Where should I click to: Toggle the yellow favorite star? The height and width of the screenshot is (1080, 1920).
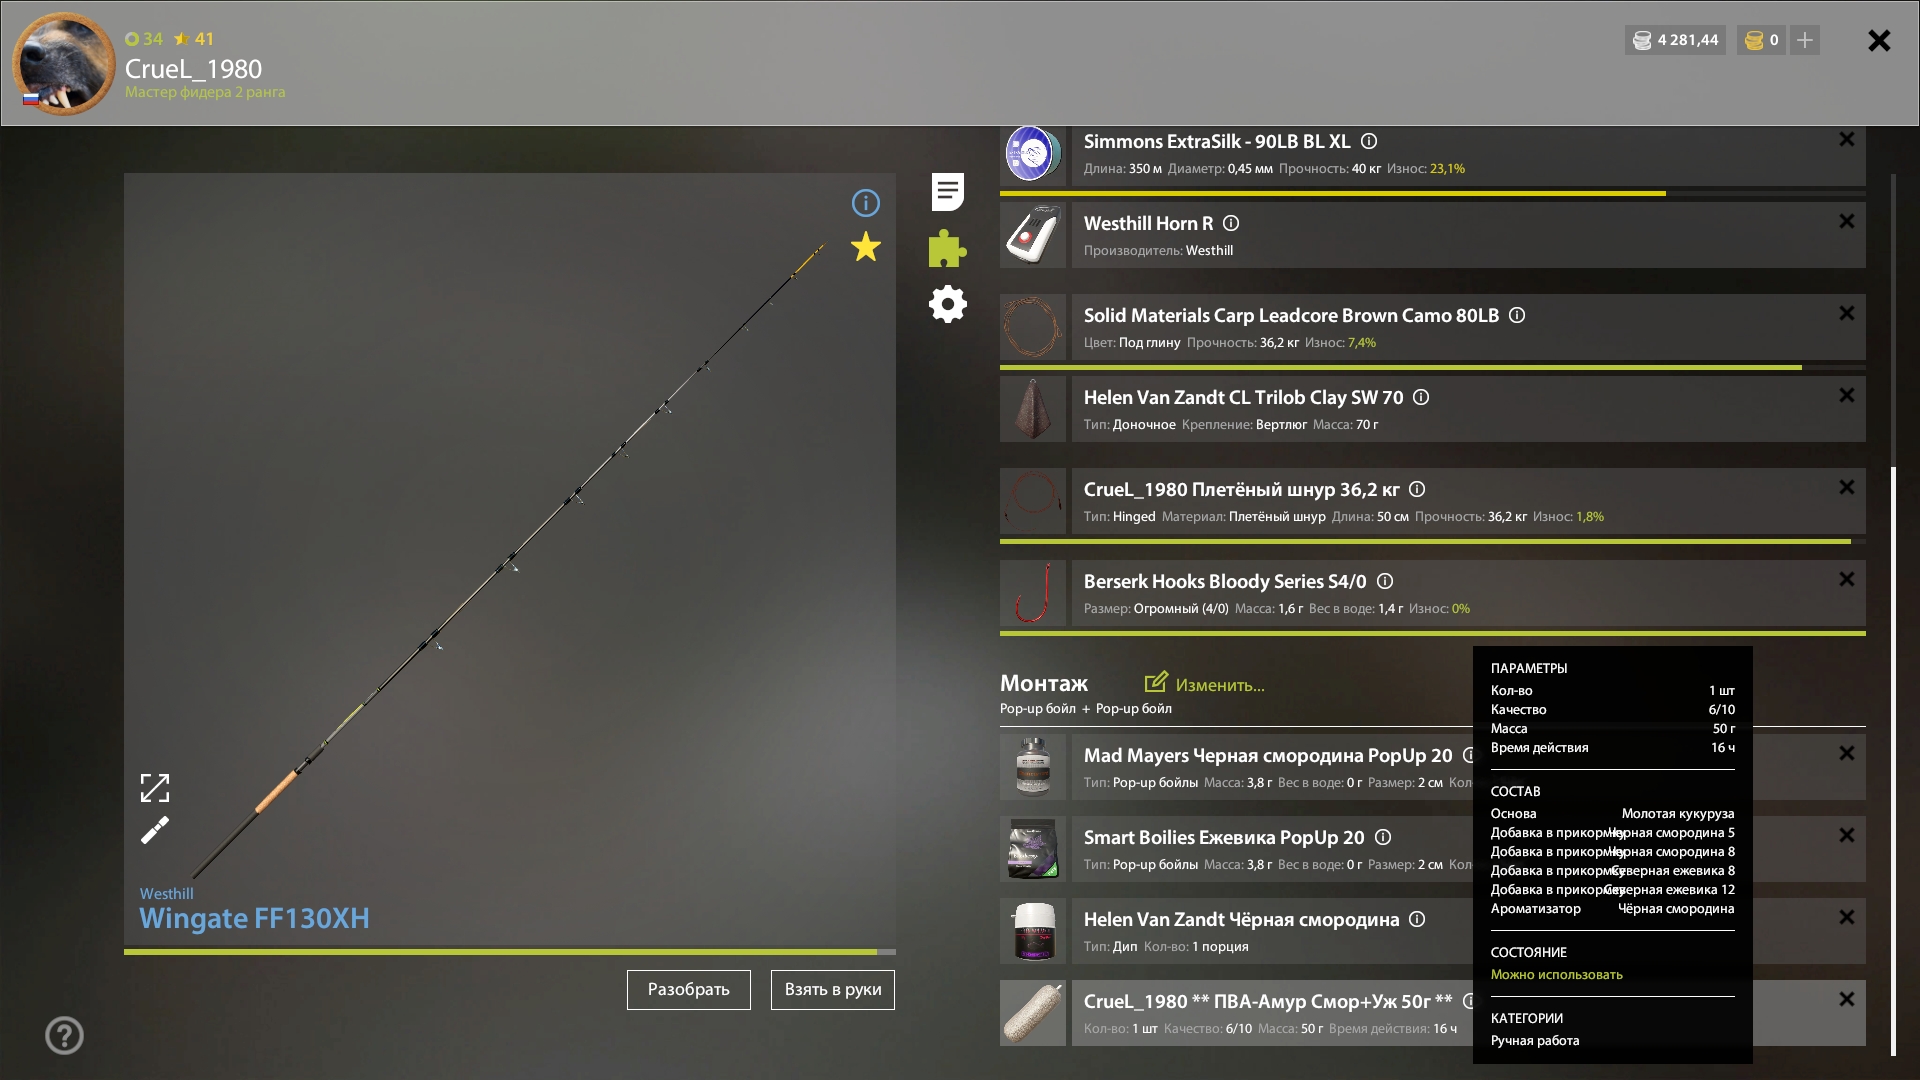pos(865,247)
